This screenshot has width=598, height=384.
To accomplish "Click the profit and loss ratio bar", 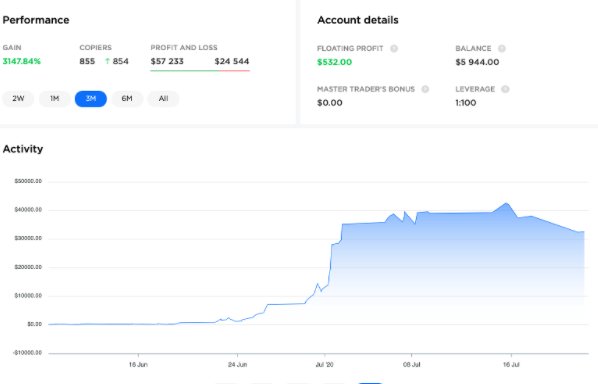I will point(200,71).
